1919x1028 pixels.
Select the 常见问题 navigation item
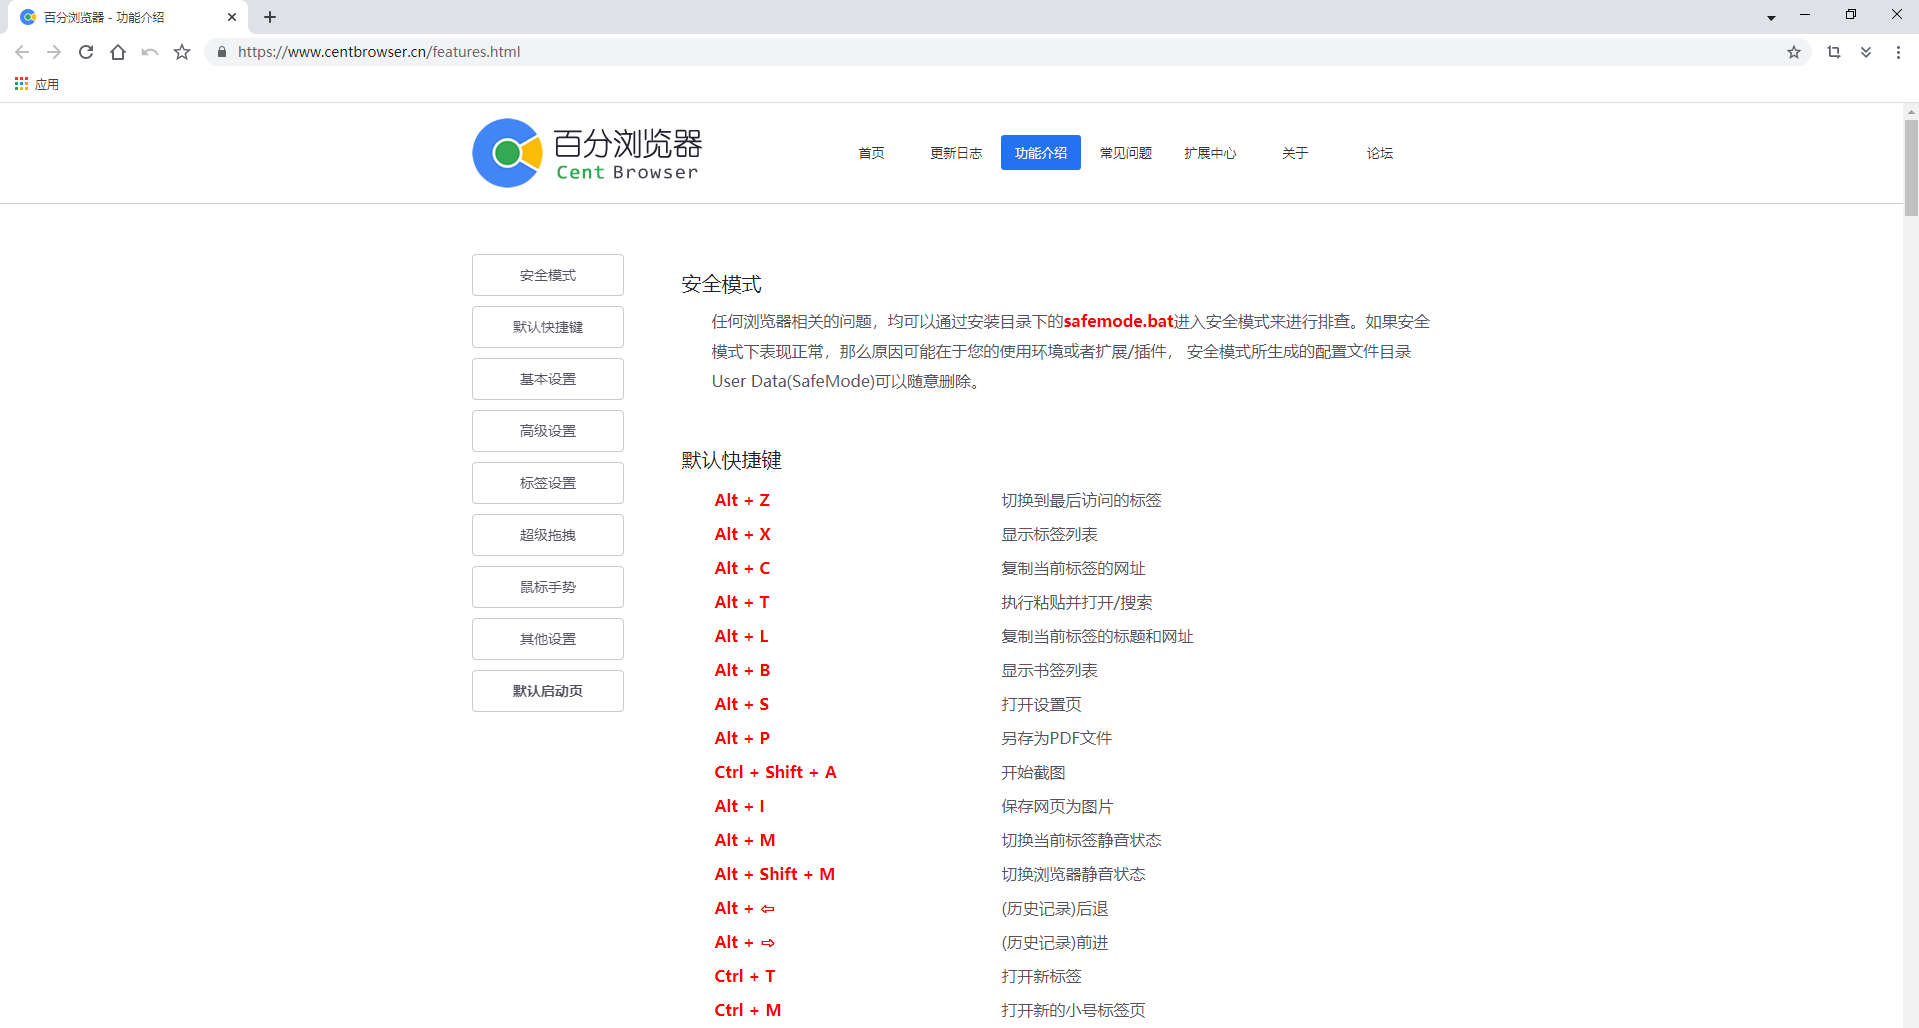(x=1125, y=153)
